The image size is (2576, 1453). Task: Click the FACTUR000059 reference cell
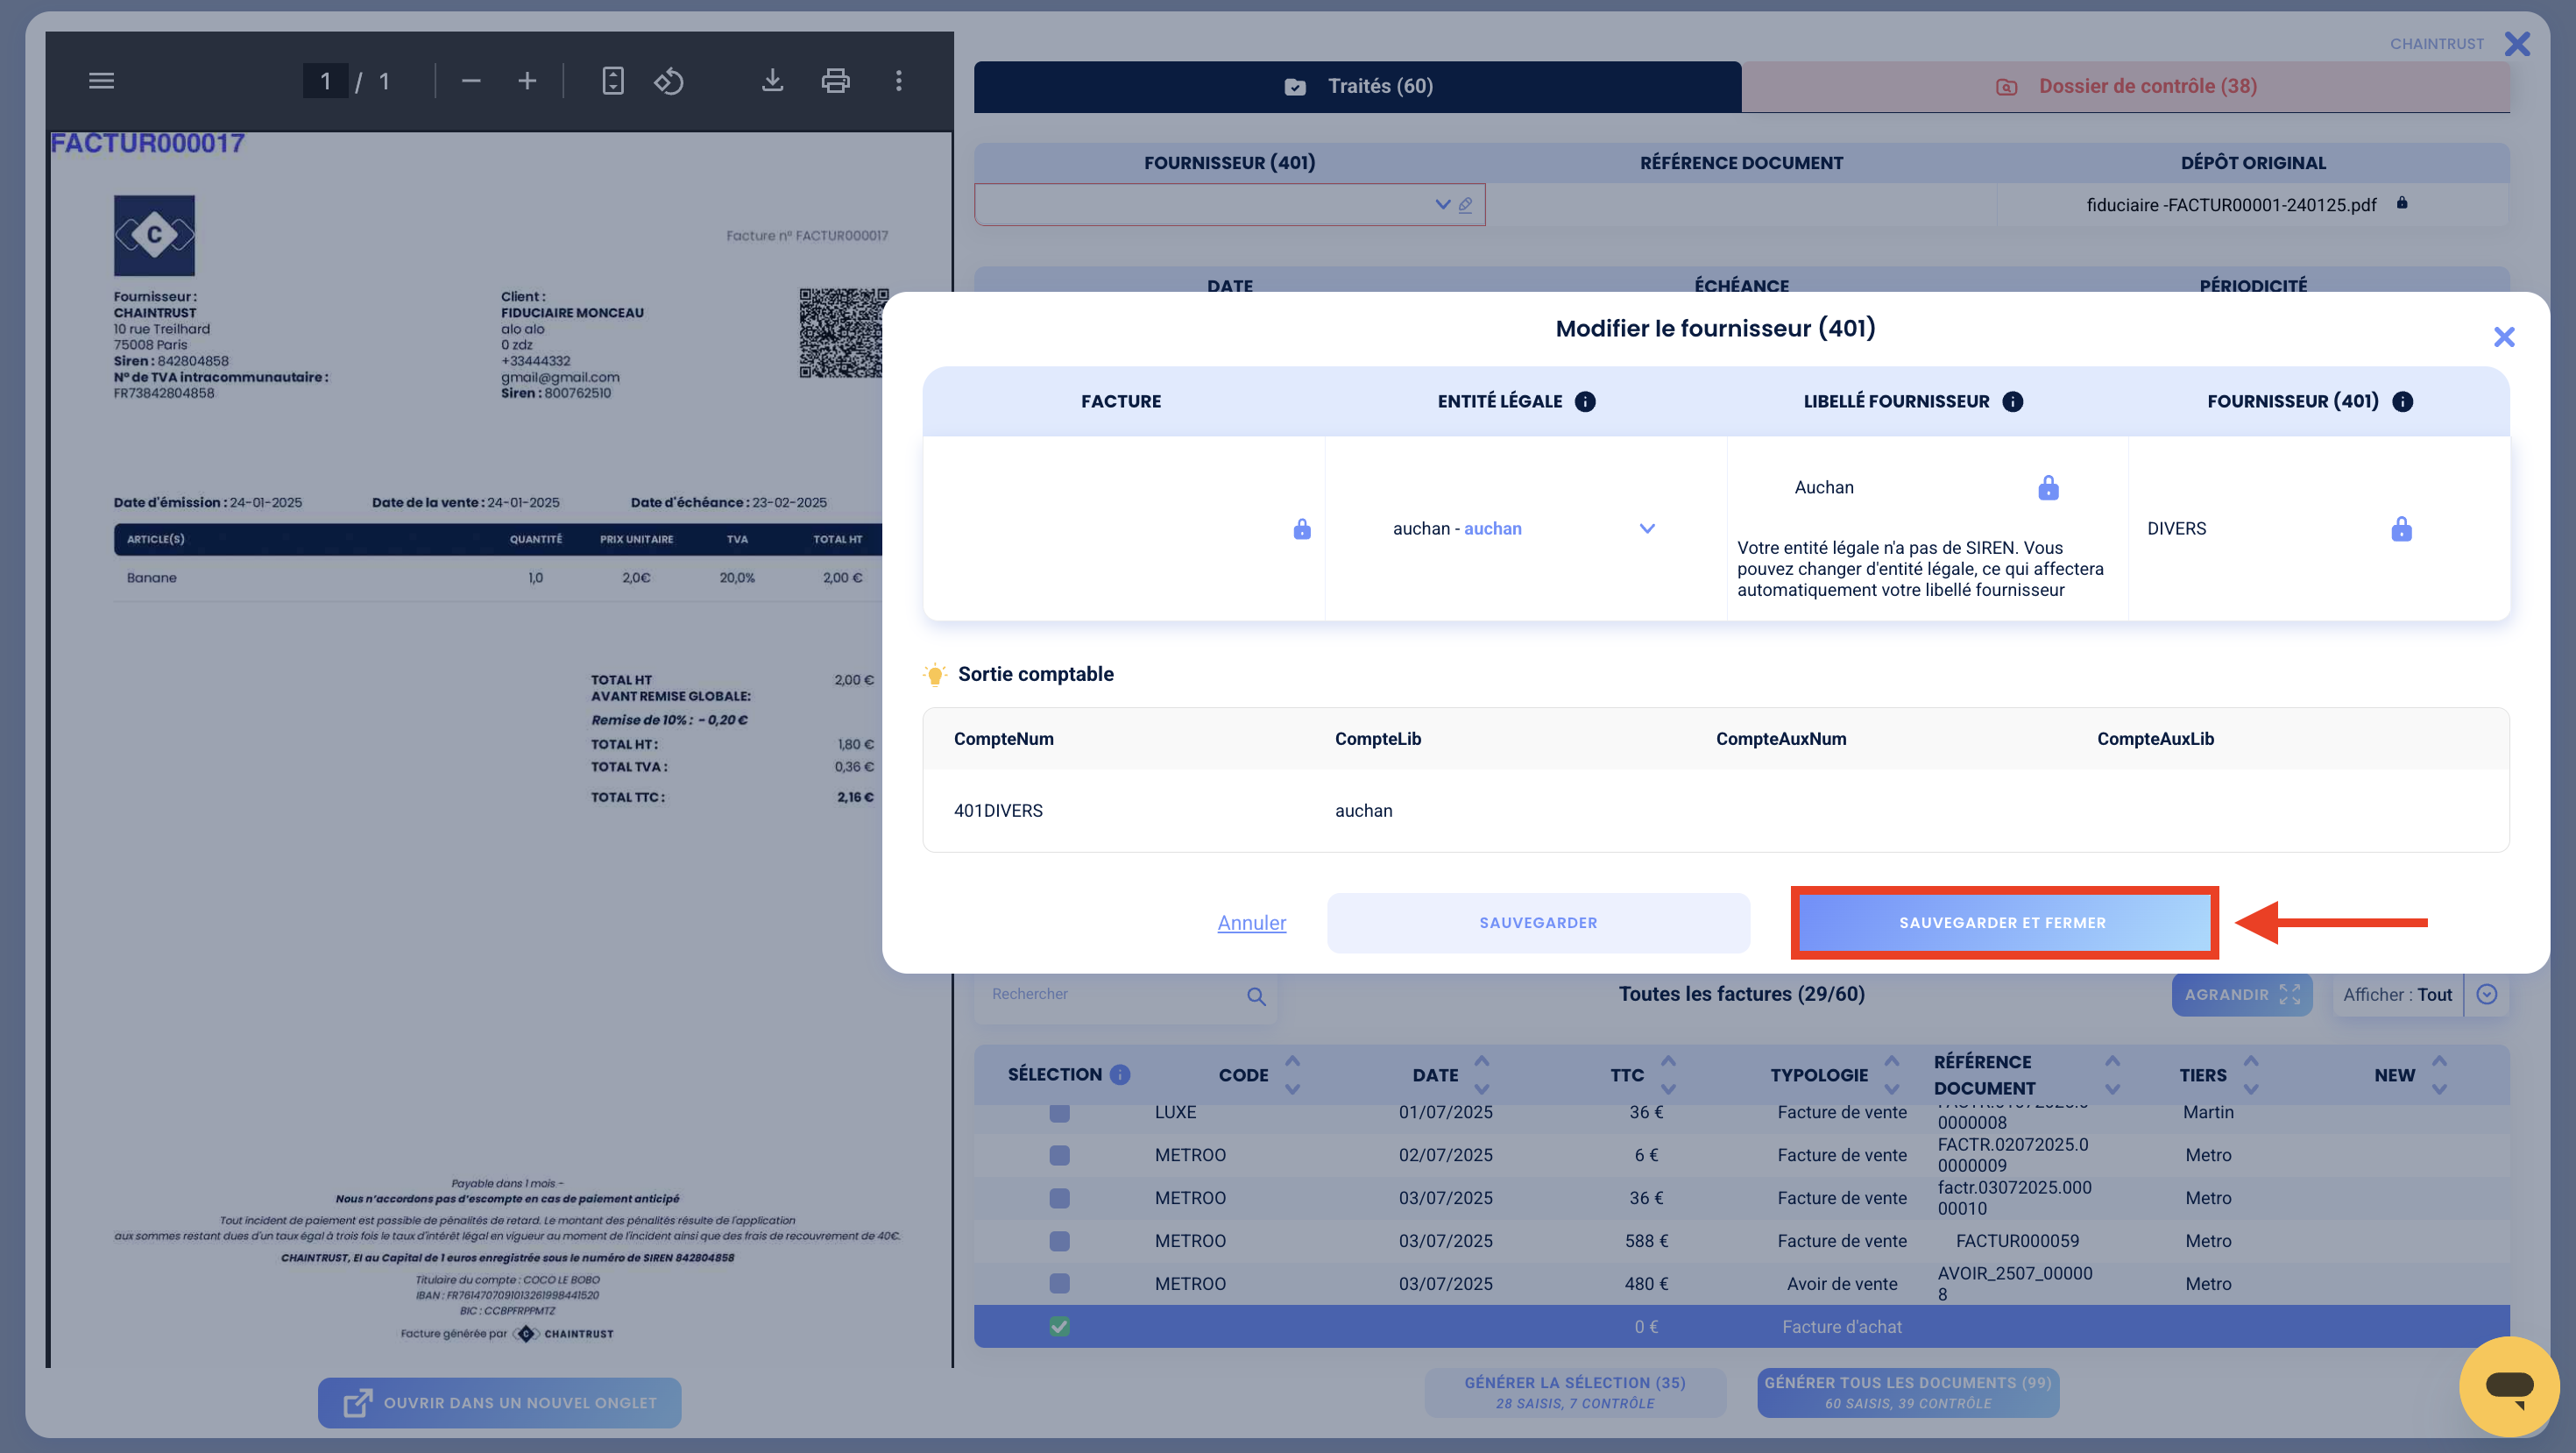coord(2016,1242)
